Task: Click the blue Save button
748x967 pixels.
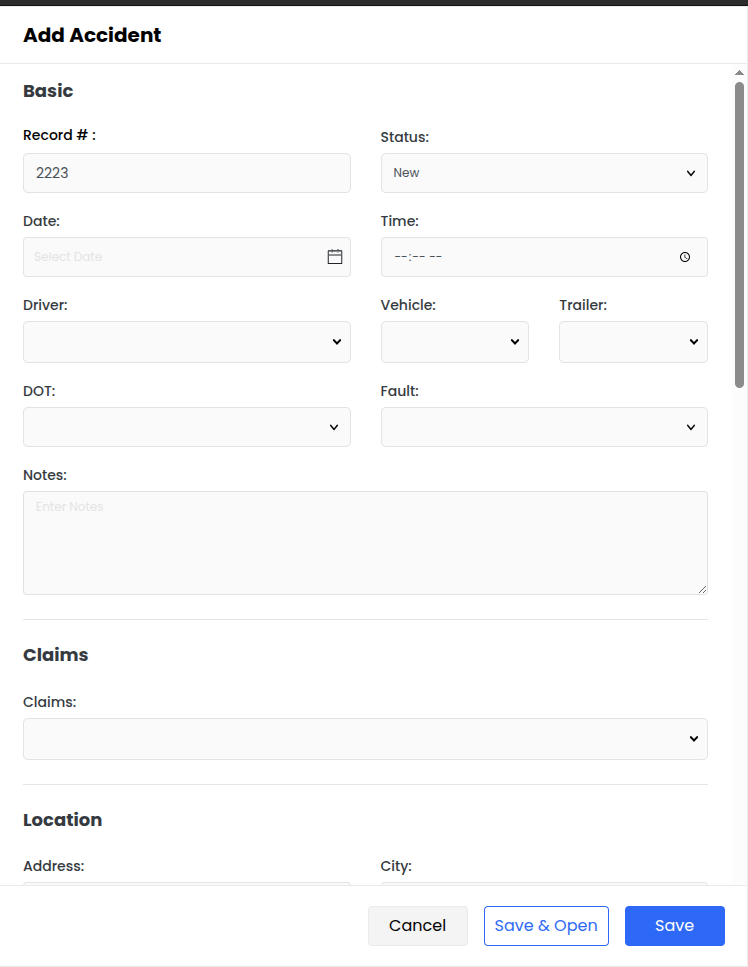Action: (x=675, y=926)
